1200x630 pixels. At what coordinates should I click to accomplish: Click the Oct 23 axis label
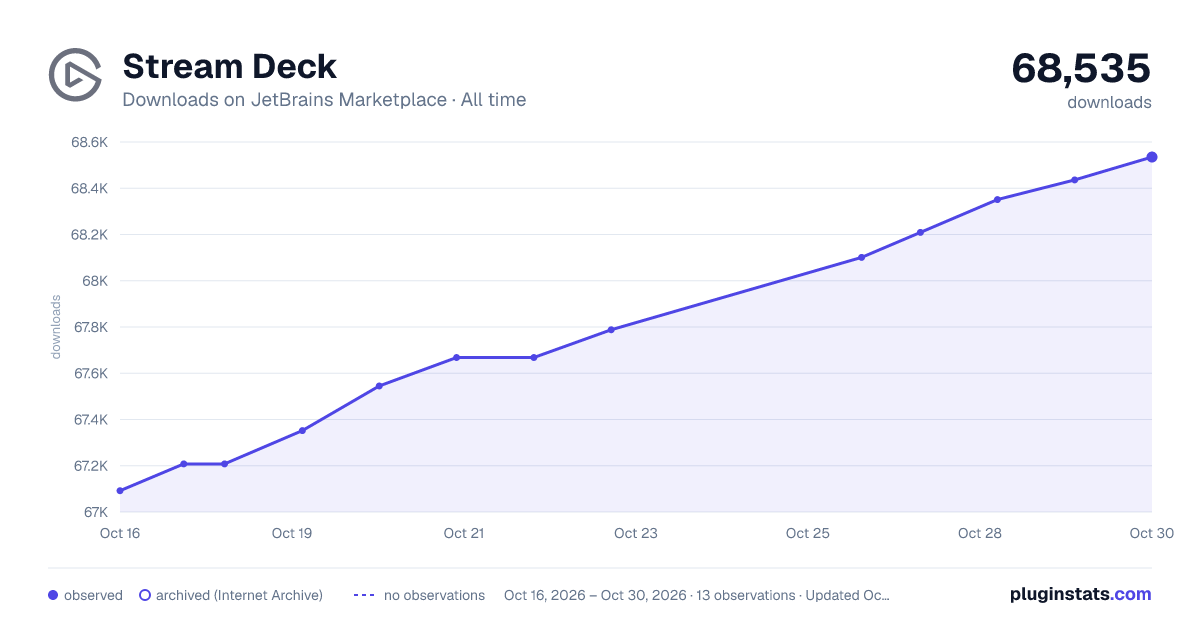pos(636,533)
